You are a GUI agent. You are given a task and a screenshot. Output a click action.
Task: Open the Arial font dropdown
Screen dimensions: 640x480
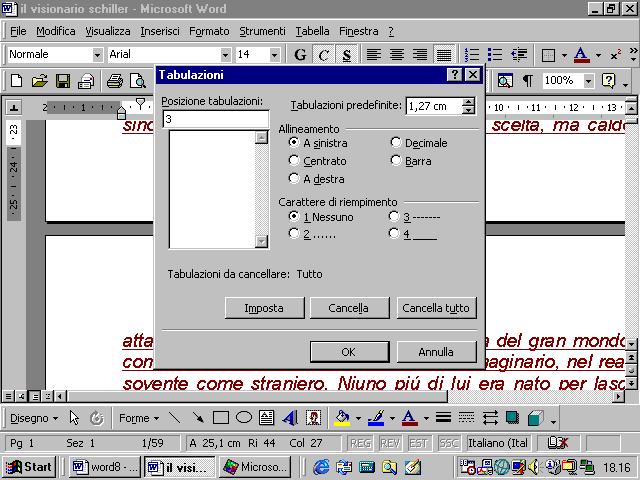[x=225, y=54]
